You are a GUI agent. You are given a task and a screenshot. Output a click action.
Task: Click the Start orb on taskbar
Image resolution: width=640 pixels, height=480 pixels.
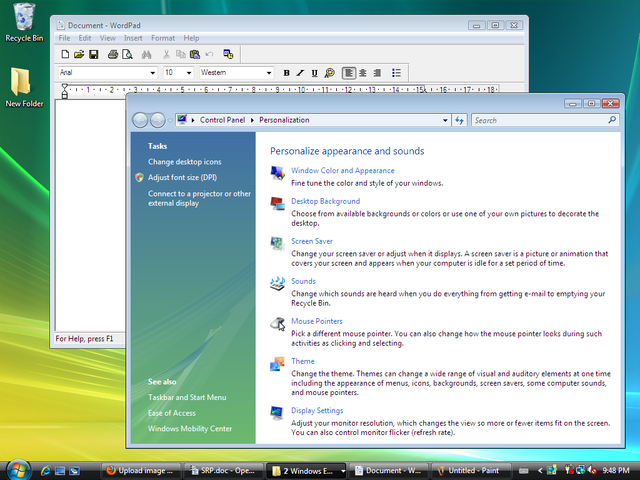(x=18, y=470)
